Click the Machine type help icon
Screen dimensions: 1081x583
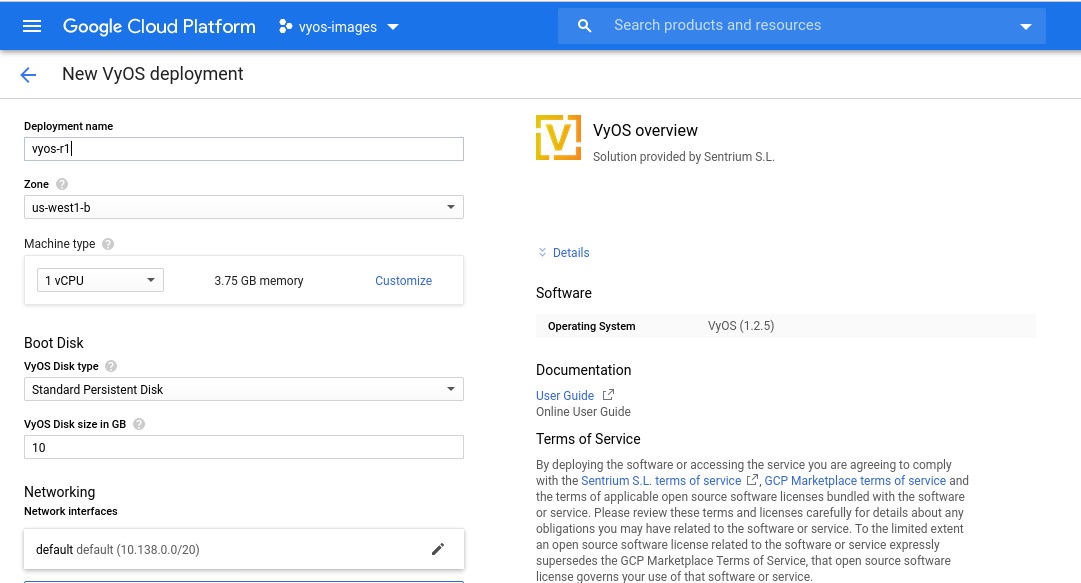click(108, 244)
